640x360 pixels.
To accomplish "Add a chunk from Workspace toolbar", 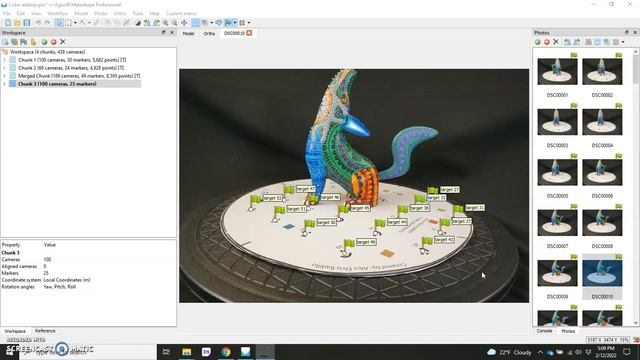I will (x=5, y=42).
